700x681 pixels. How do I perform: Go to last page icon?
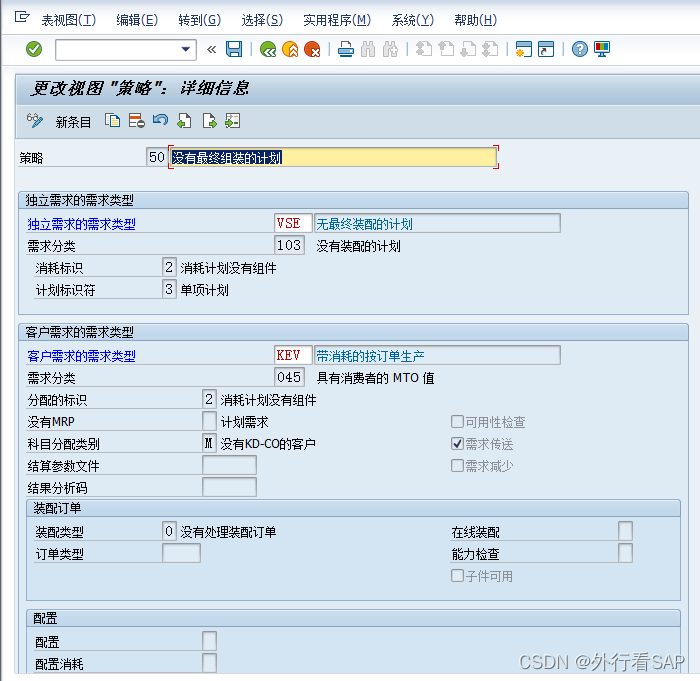click(490, 49)
